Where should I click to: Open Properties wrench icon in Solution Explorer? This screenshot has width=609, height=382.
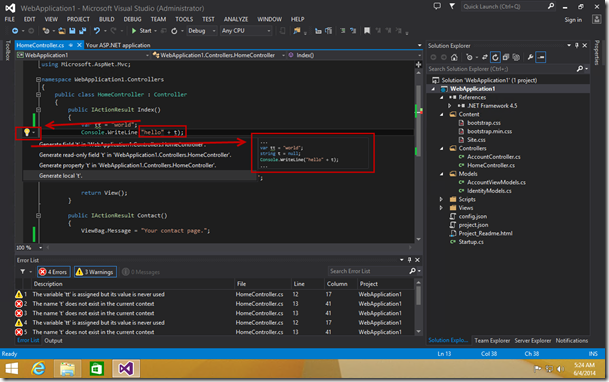pyautogui.click(x=530, y=57)
